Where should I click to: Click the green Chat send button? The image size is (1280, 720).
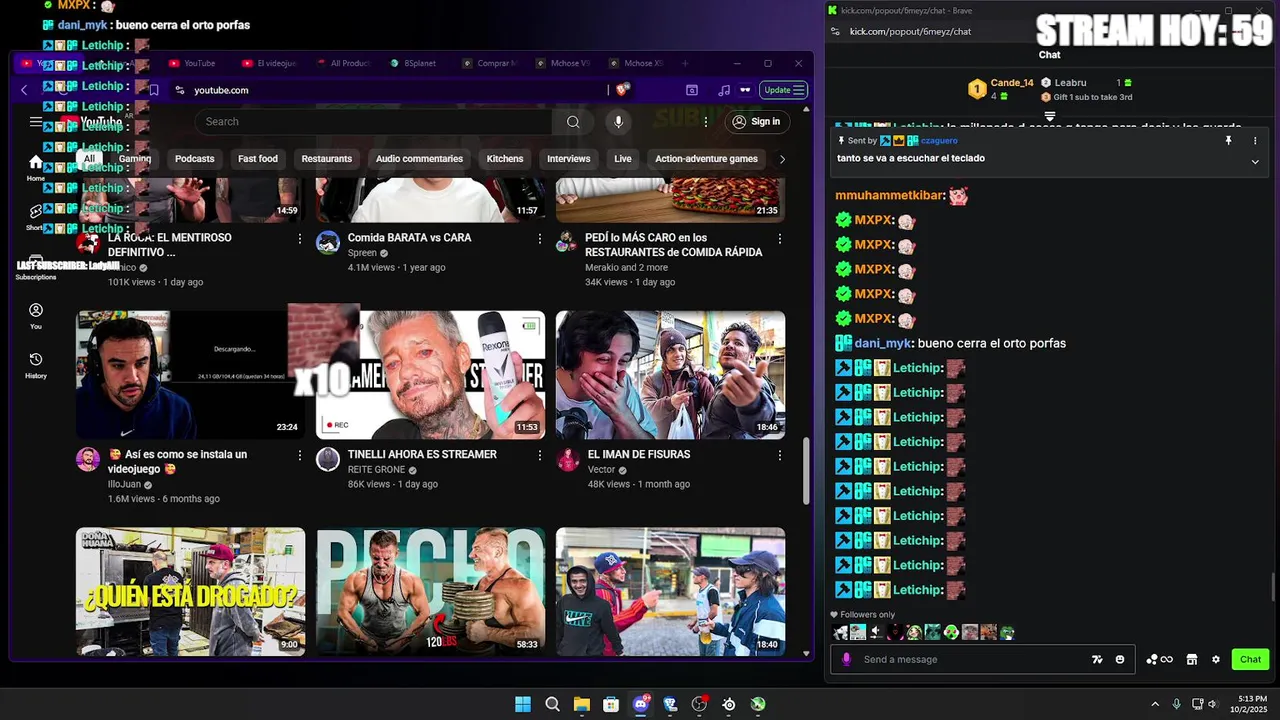(1251, 660)
